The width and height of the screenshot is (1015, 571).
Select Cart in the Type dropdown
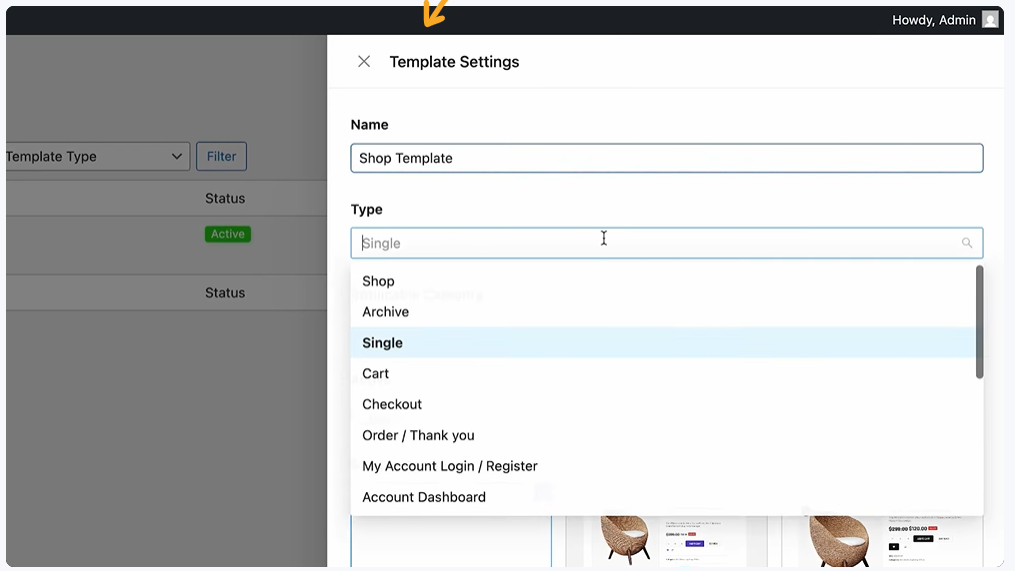375,374
